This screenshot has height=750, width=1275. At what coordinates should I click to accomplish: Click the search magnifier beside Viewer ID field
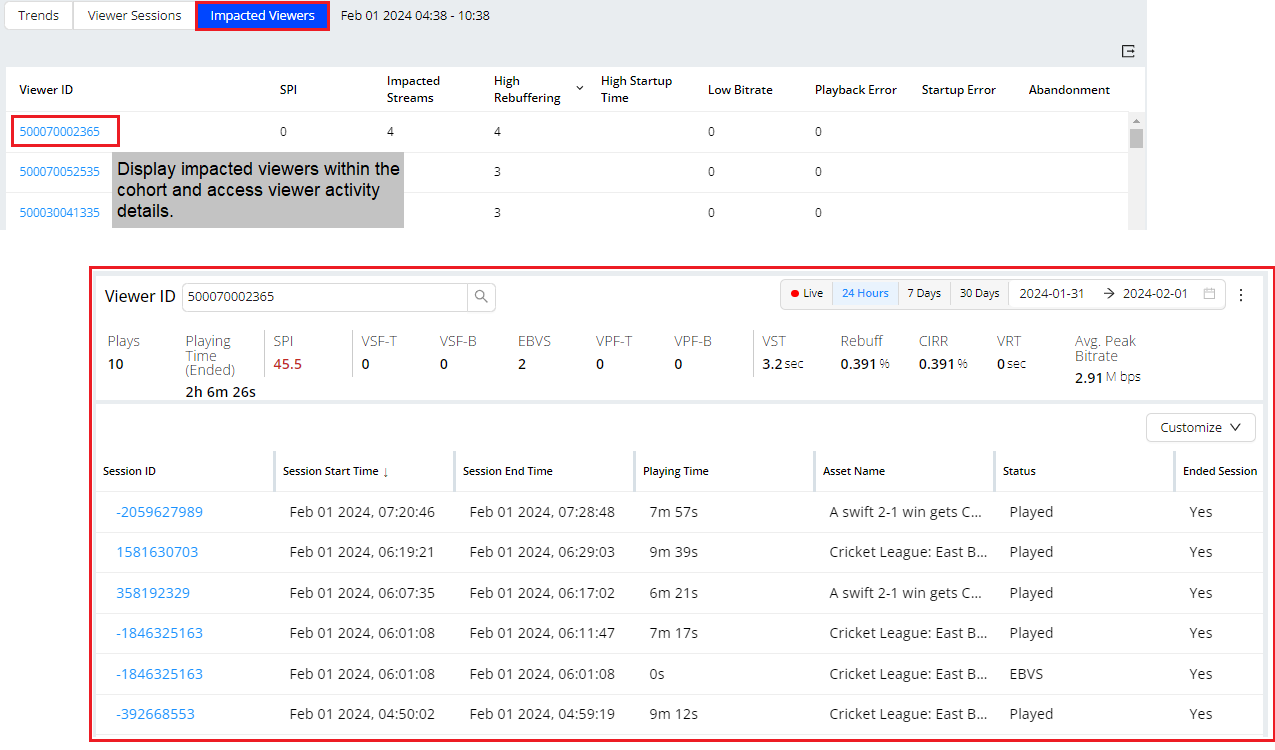481,297
